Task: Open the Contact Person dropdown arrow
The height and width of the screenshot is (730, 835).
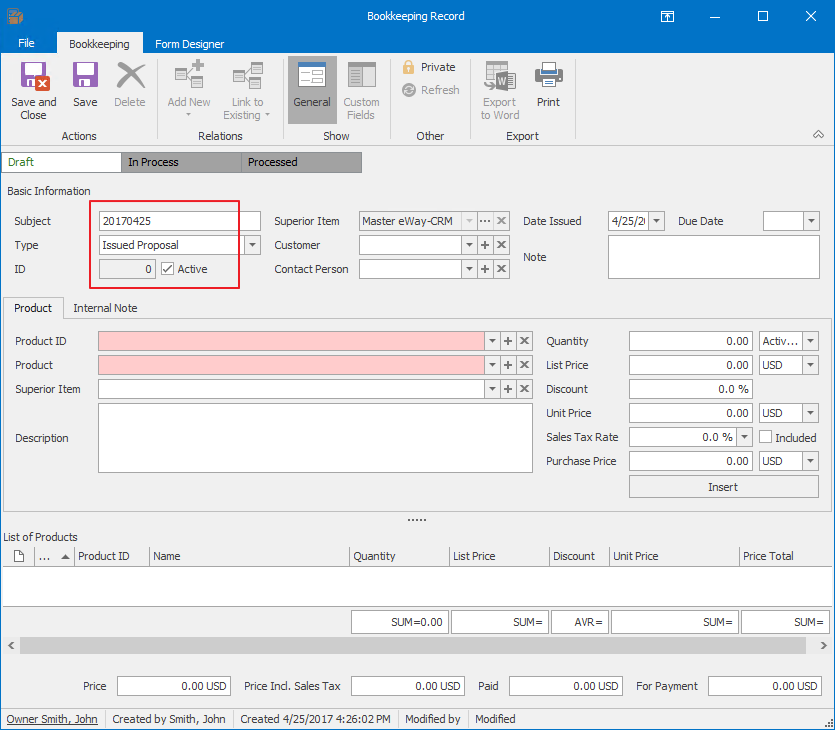Action: (469, 269)
